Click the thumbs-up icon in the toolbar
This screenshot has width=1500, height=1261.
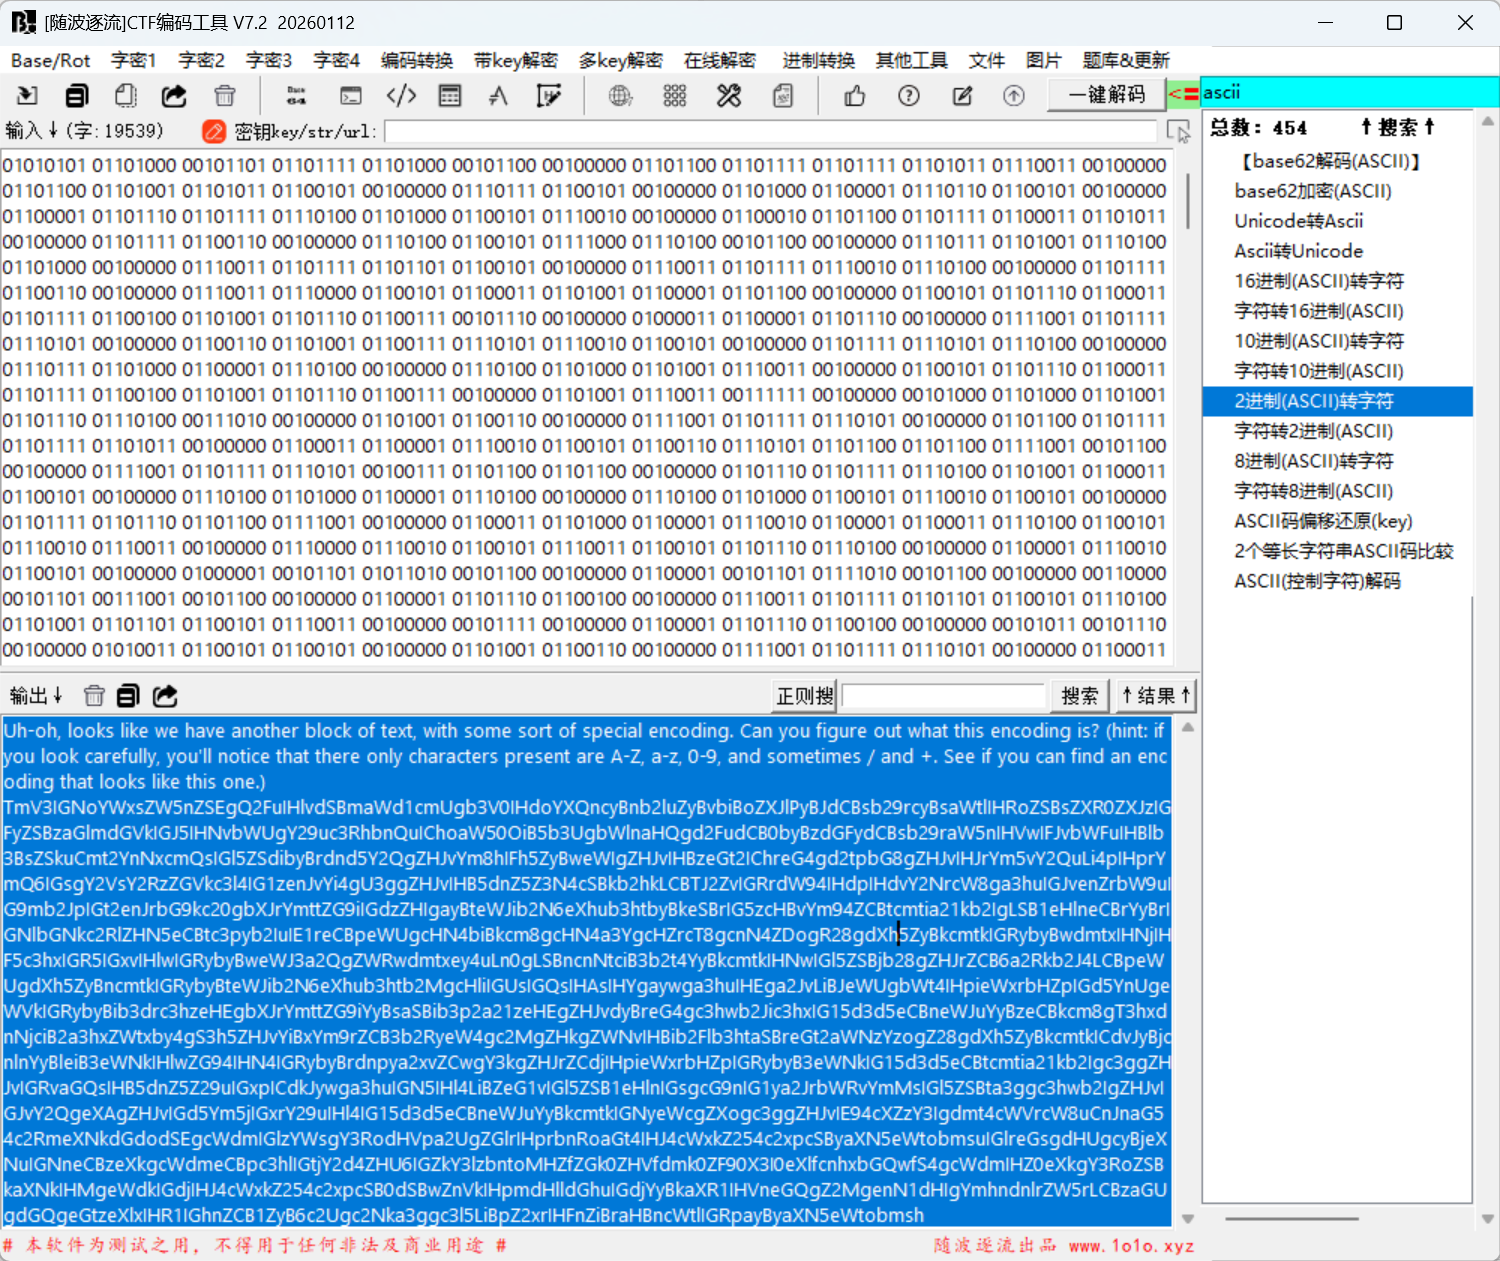coord(855,96)
